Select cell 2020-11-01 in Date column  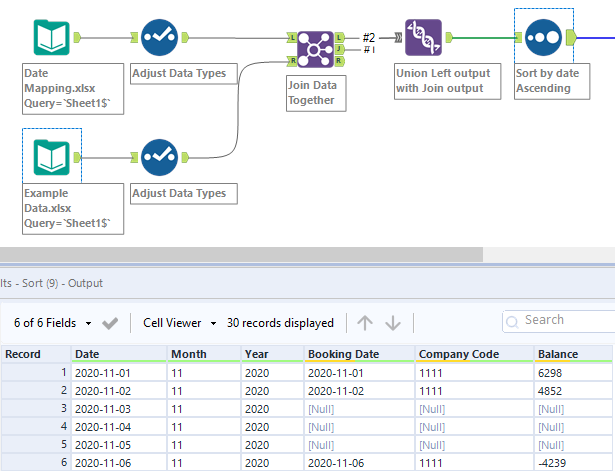pos(119,373)
